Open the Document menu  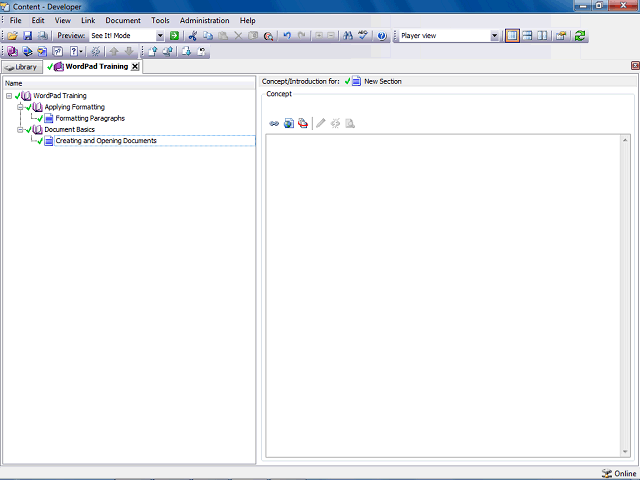(123, 20)
